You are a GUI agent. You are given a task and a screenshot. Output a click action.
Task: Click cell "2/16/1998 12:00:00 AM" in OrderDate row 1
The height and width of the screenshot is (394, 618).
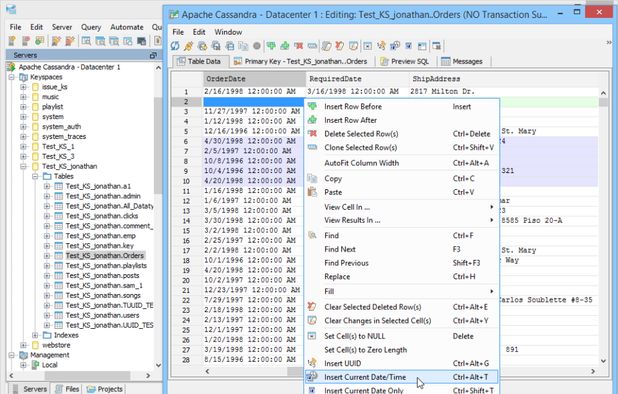point(254,91)
